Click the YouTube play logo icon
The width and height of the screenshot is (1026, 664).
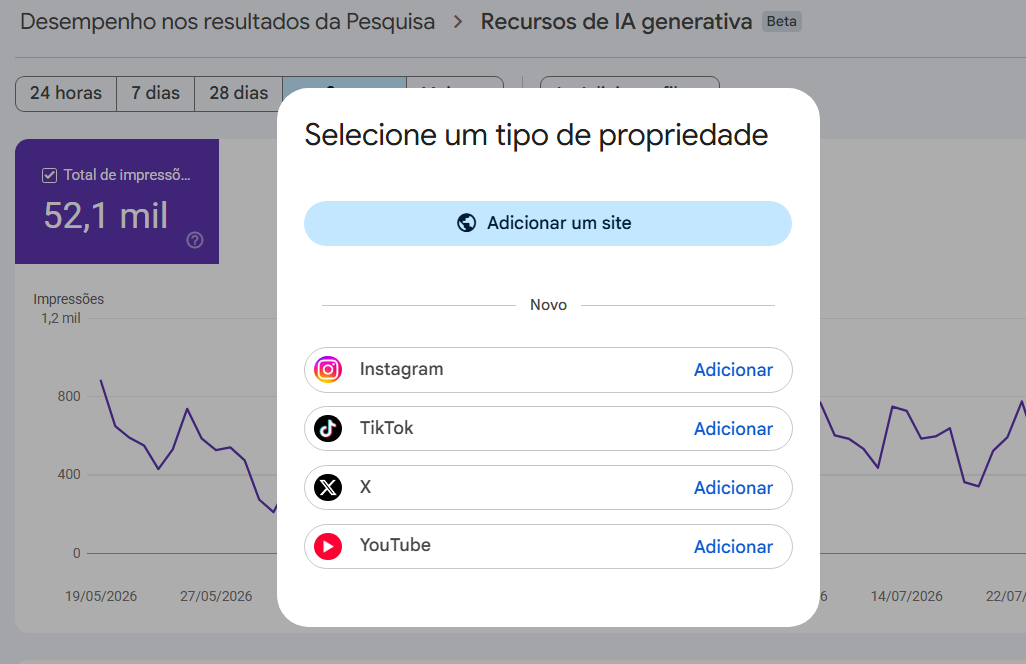tap(328, 546)
